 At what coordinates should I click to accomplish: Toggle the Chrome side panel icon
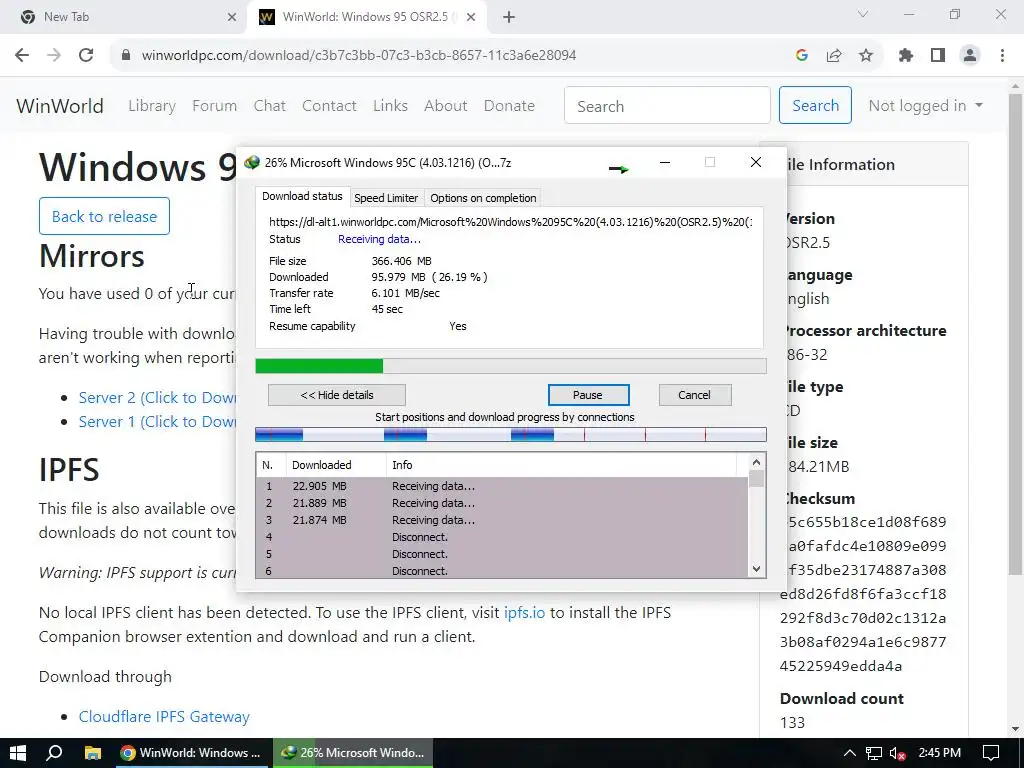tap(938, 56)
